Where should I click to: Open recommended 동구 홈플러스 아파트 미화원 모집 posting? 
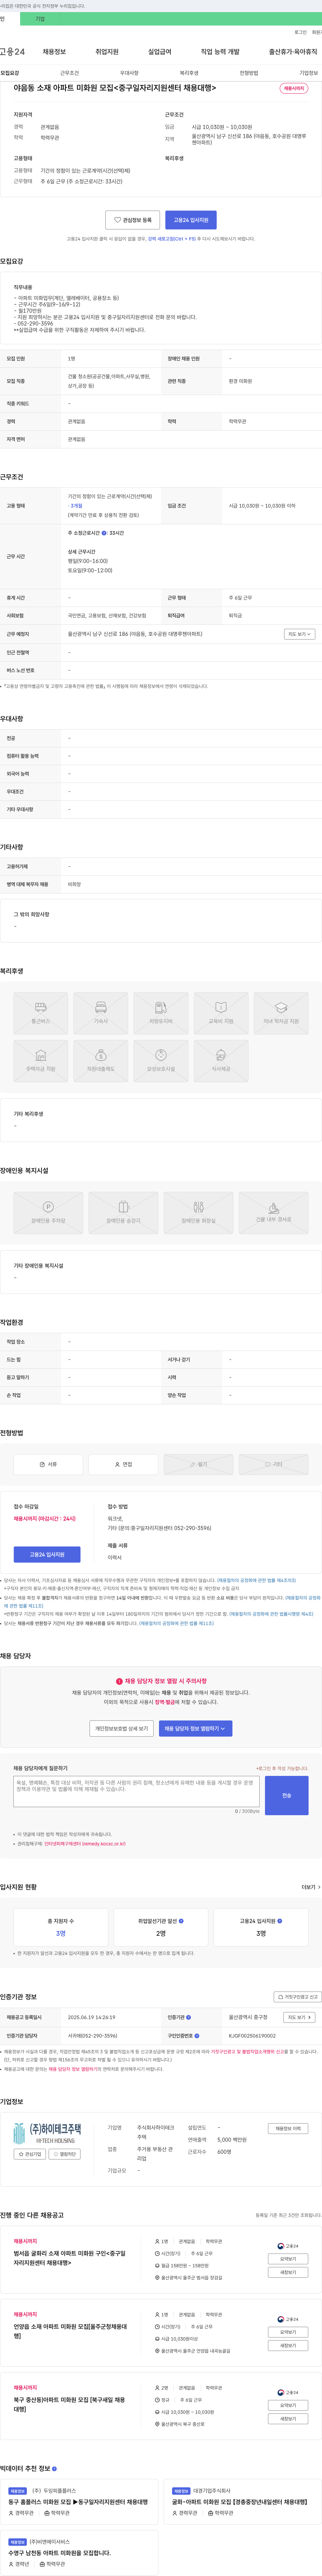(78, 2502)
